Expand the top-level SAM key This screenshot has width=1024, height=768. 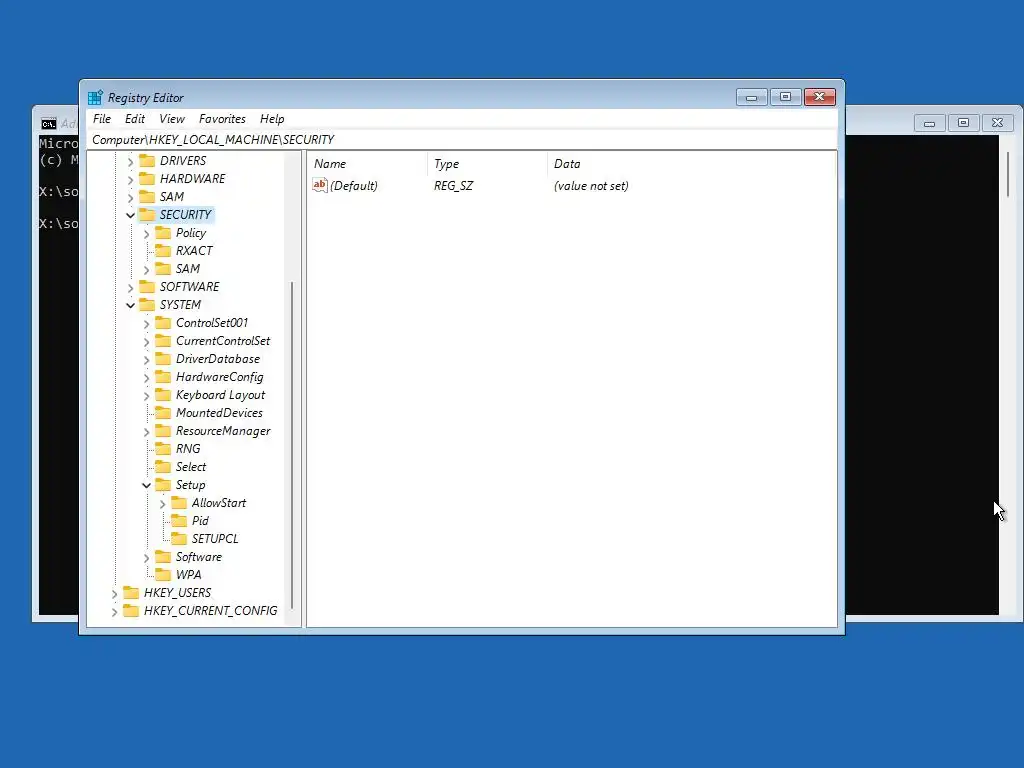click(131, 197)
